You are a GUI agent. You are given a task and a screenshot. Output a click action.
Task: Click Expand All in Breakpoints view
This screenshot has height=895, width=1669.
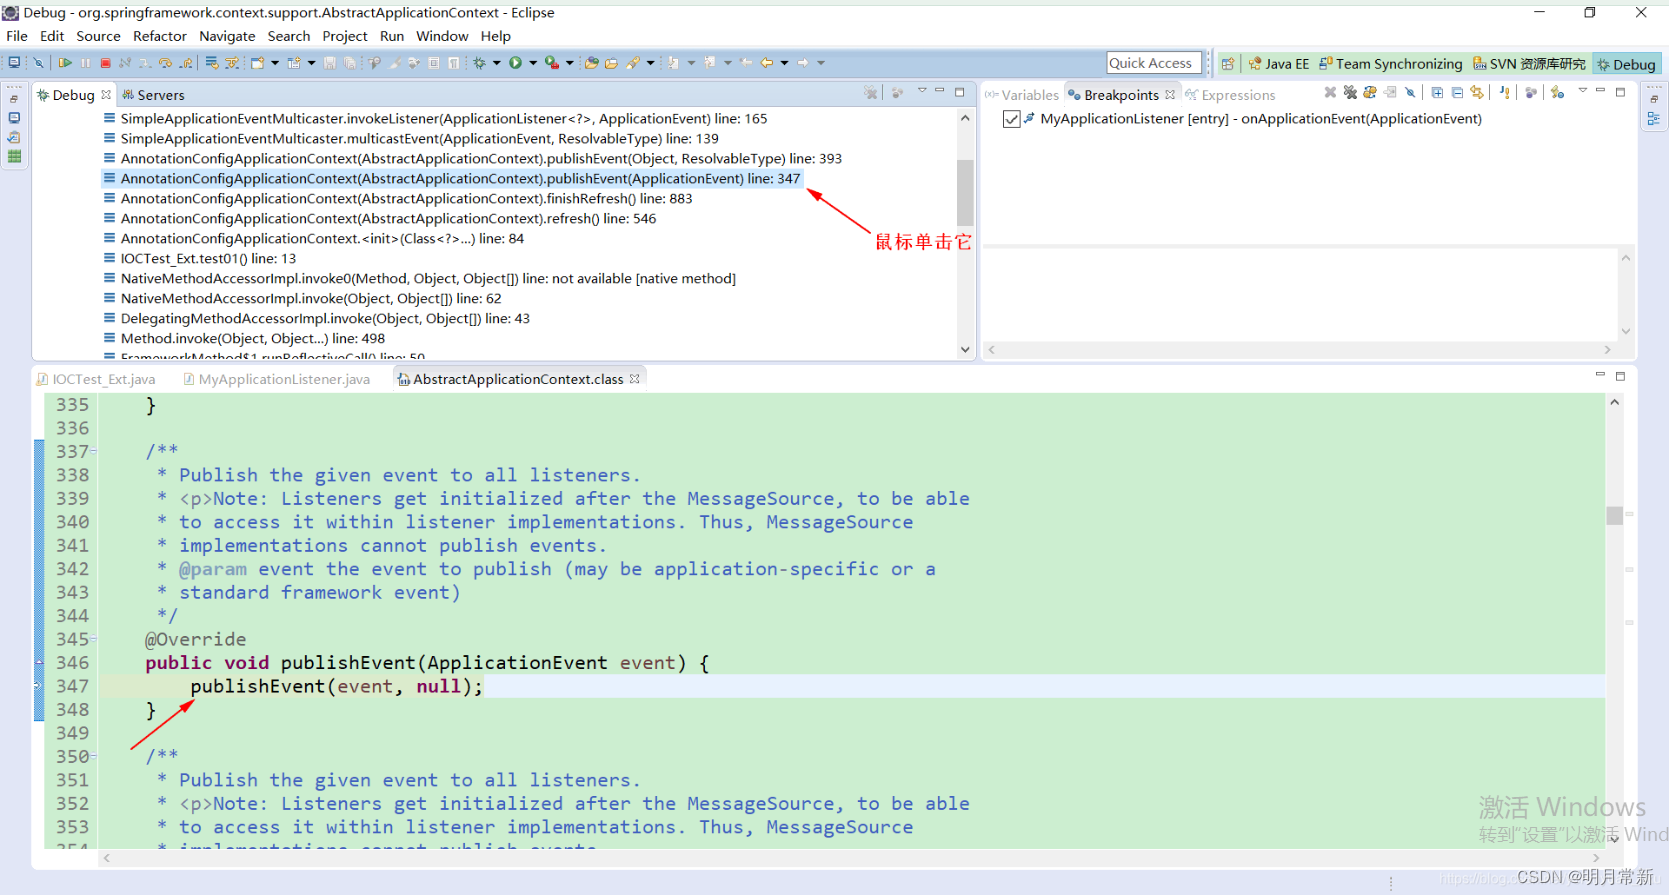click(1437, 92)
